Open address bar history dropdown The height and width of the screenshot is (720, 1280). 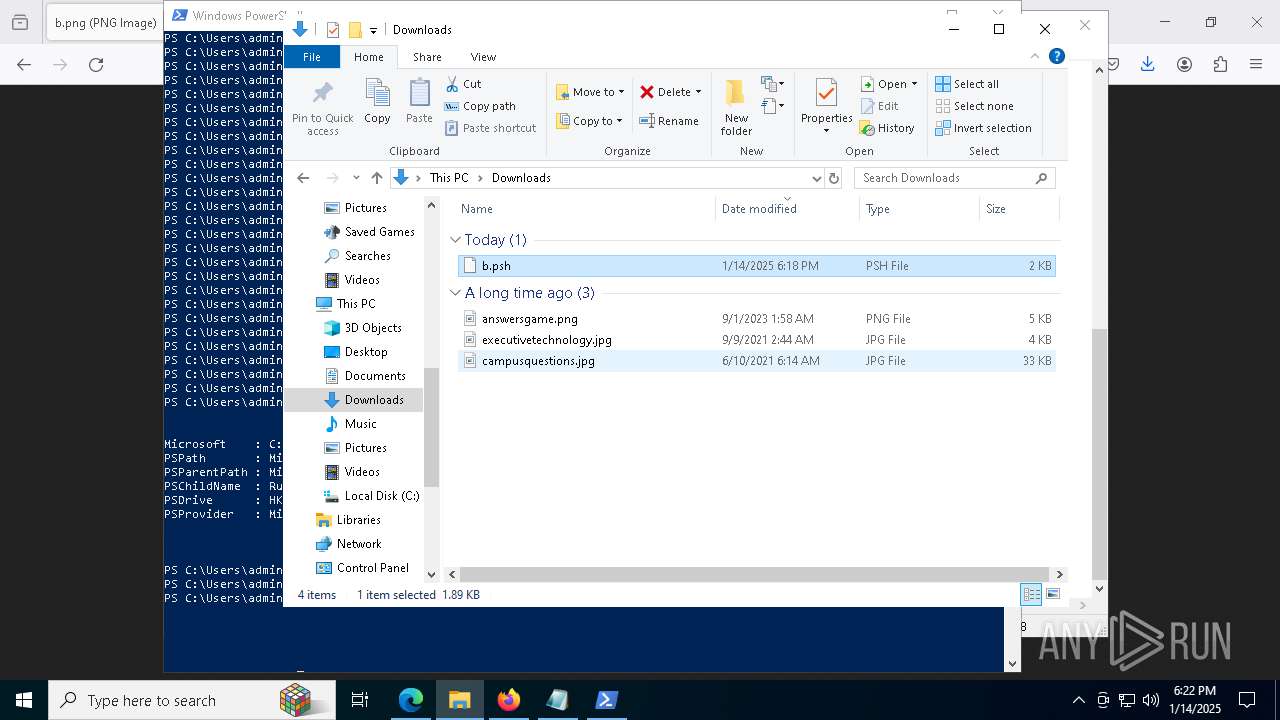click(816, 178)
